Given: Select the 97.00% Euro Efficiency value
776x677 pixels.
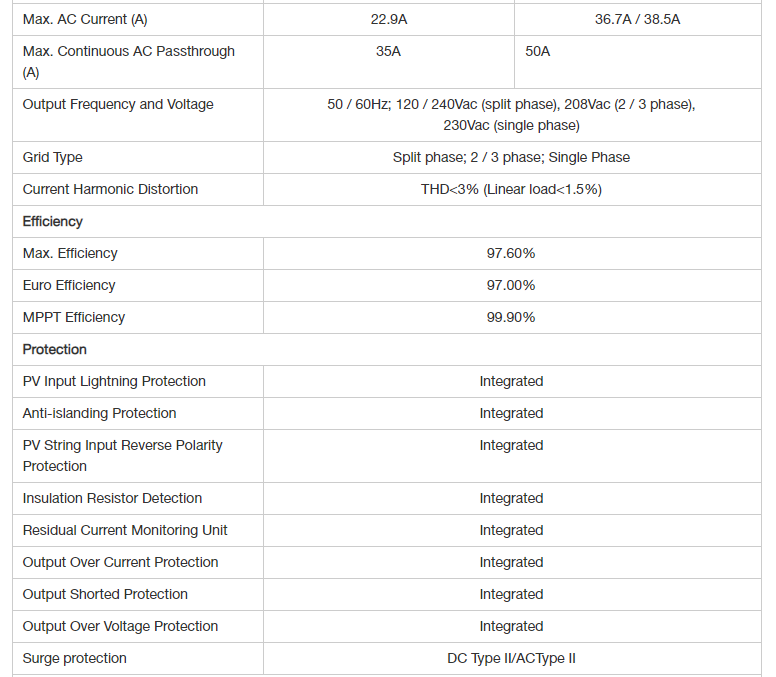Looking at the screenshot, I should click(x=511, y=286).
